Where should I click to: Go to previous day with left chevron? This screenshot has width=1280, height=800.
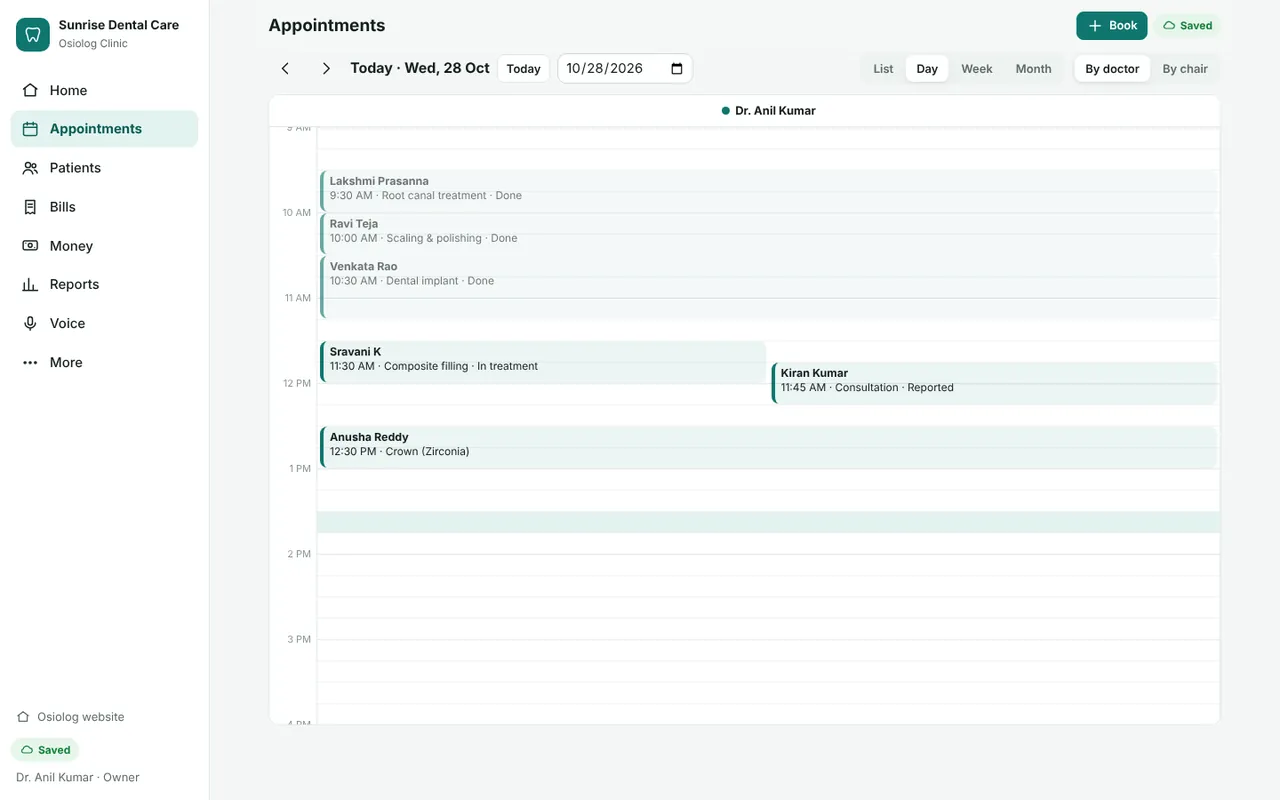(x=285, y=68)
